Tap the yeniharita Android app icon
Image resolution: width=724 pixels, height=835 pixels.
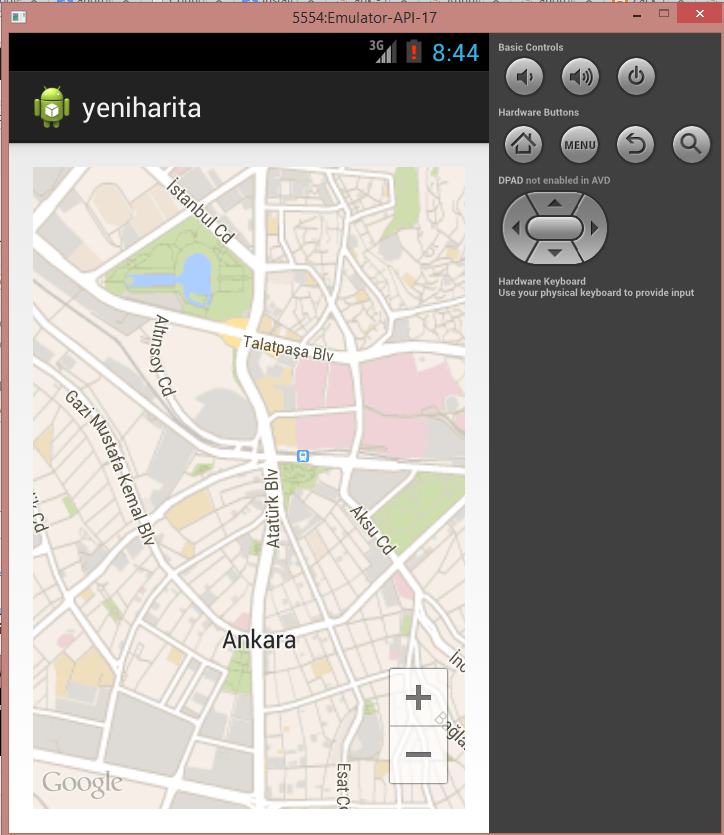pos(52,107)
